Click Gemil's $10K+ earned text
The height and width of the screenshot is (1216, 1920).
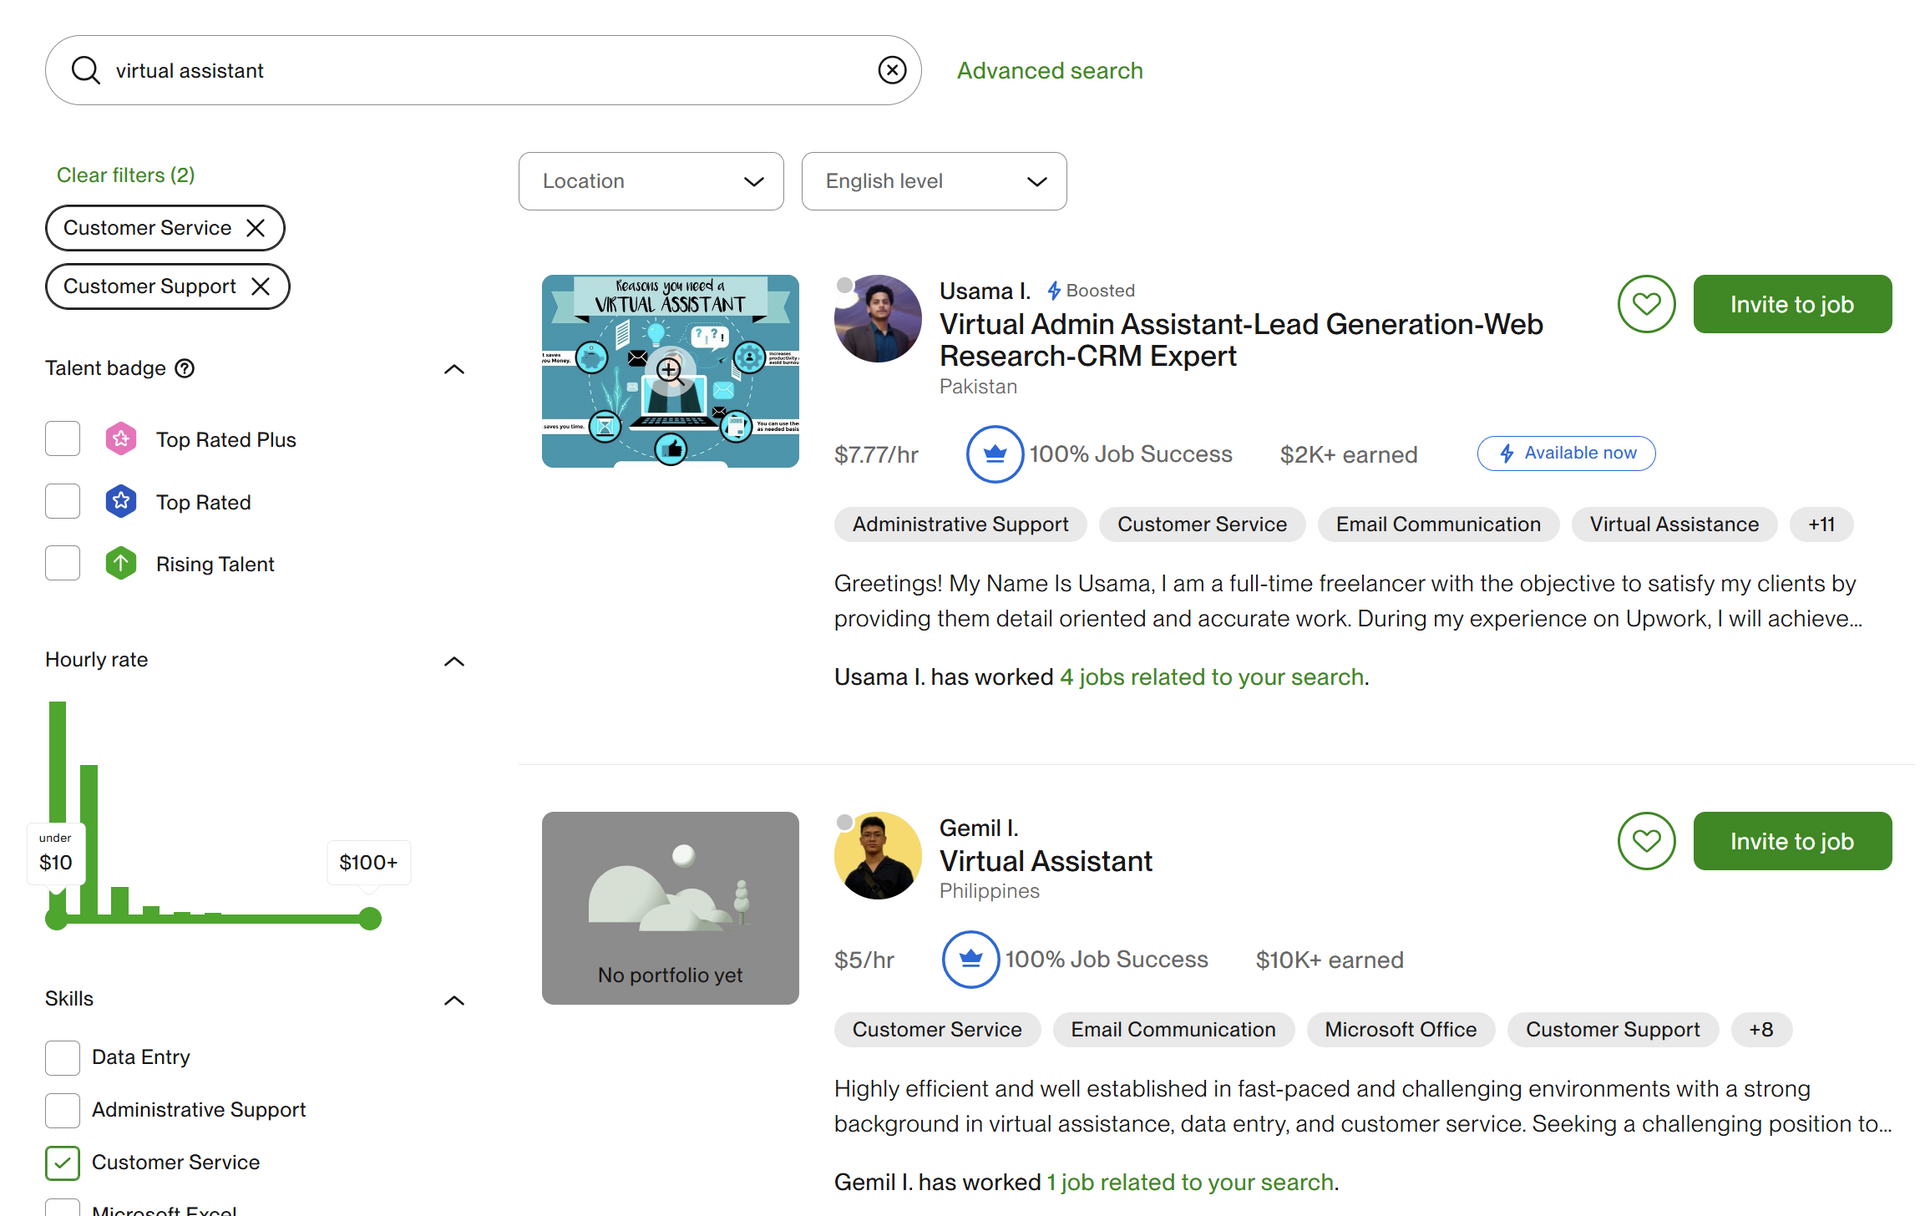1329,960
